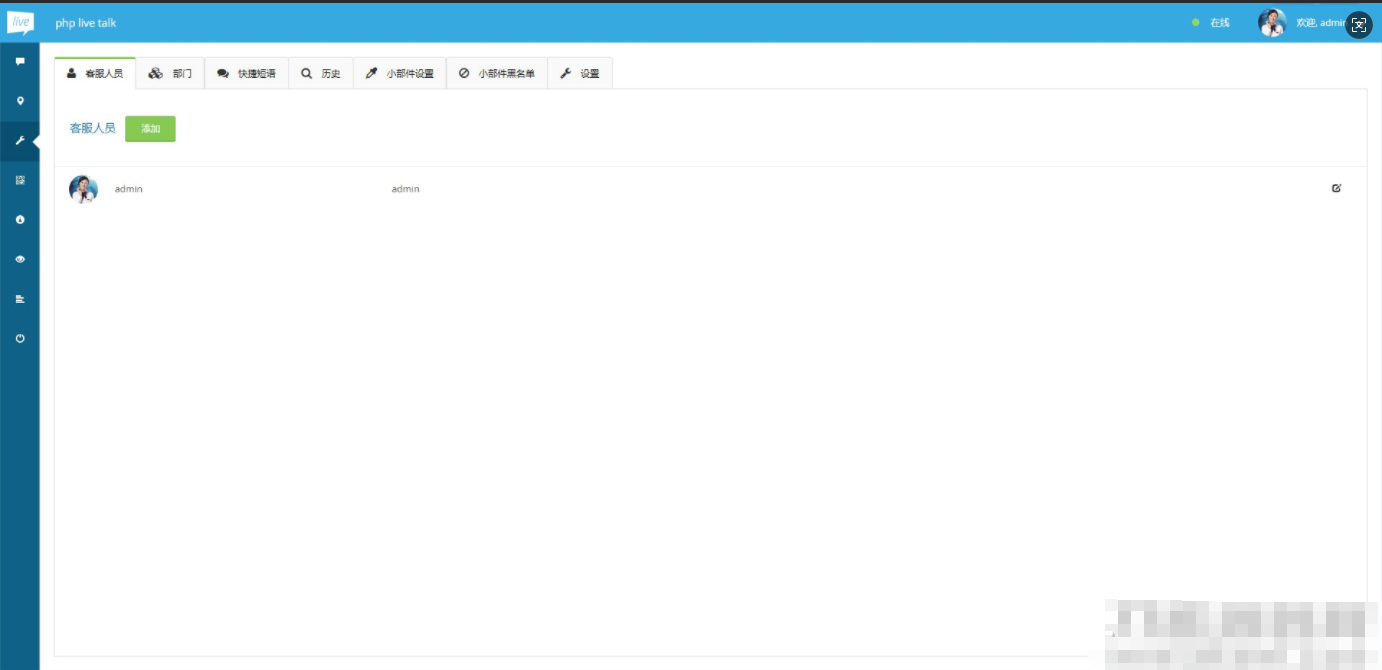Switch to the 快捷短语 tab
Image resolution: width=1382 pixels, height=670 pixels.
(247, 74)
